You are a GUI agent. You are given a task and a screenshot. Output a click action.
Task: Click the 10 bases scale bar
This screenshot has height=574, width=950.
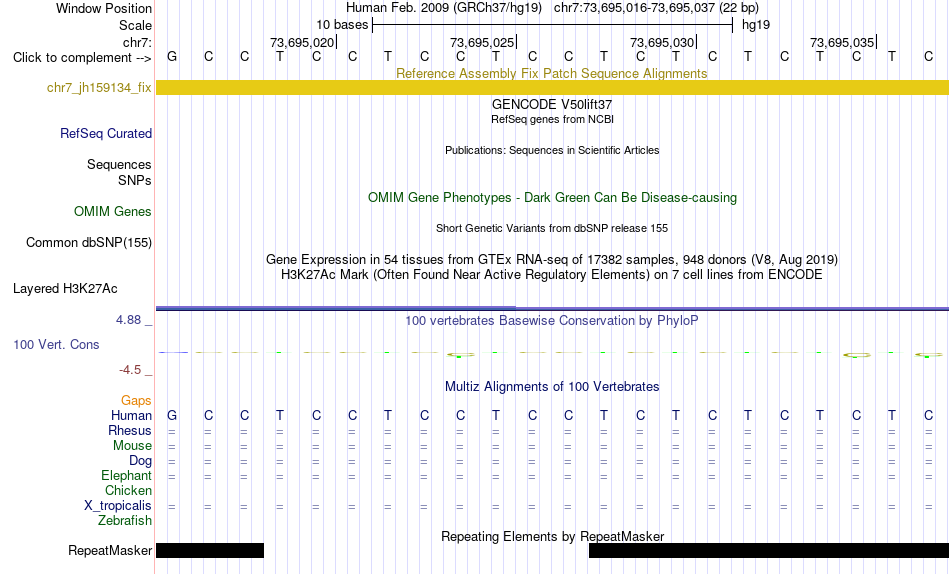click(553, 25)
